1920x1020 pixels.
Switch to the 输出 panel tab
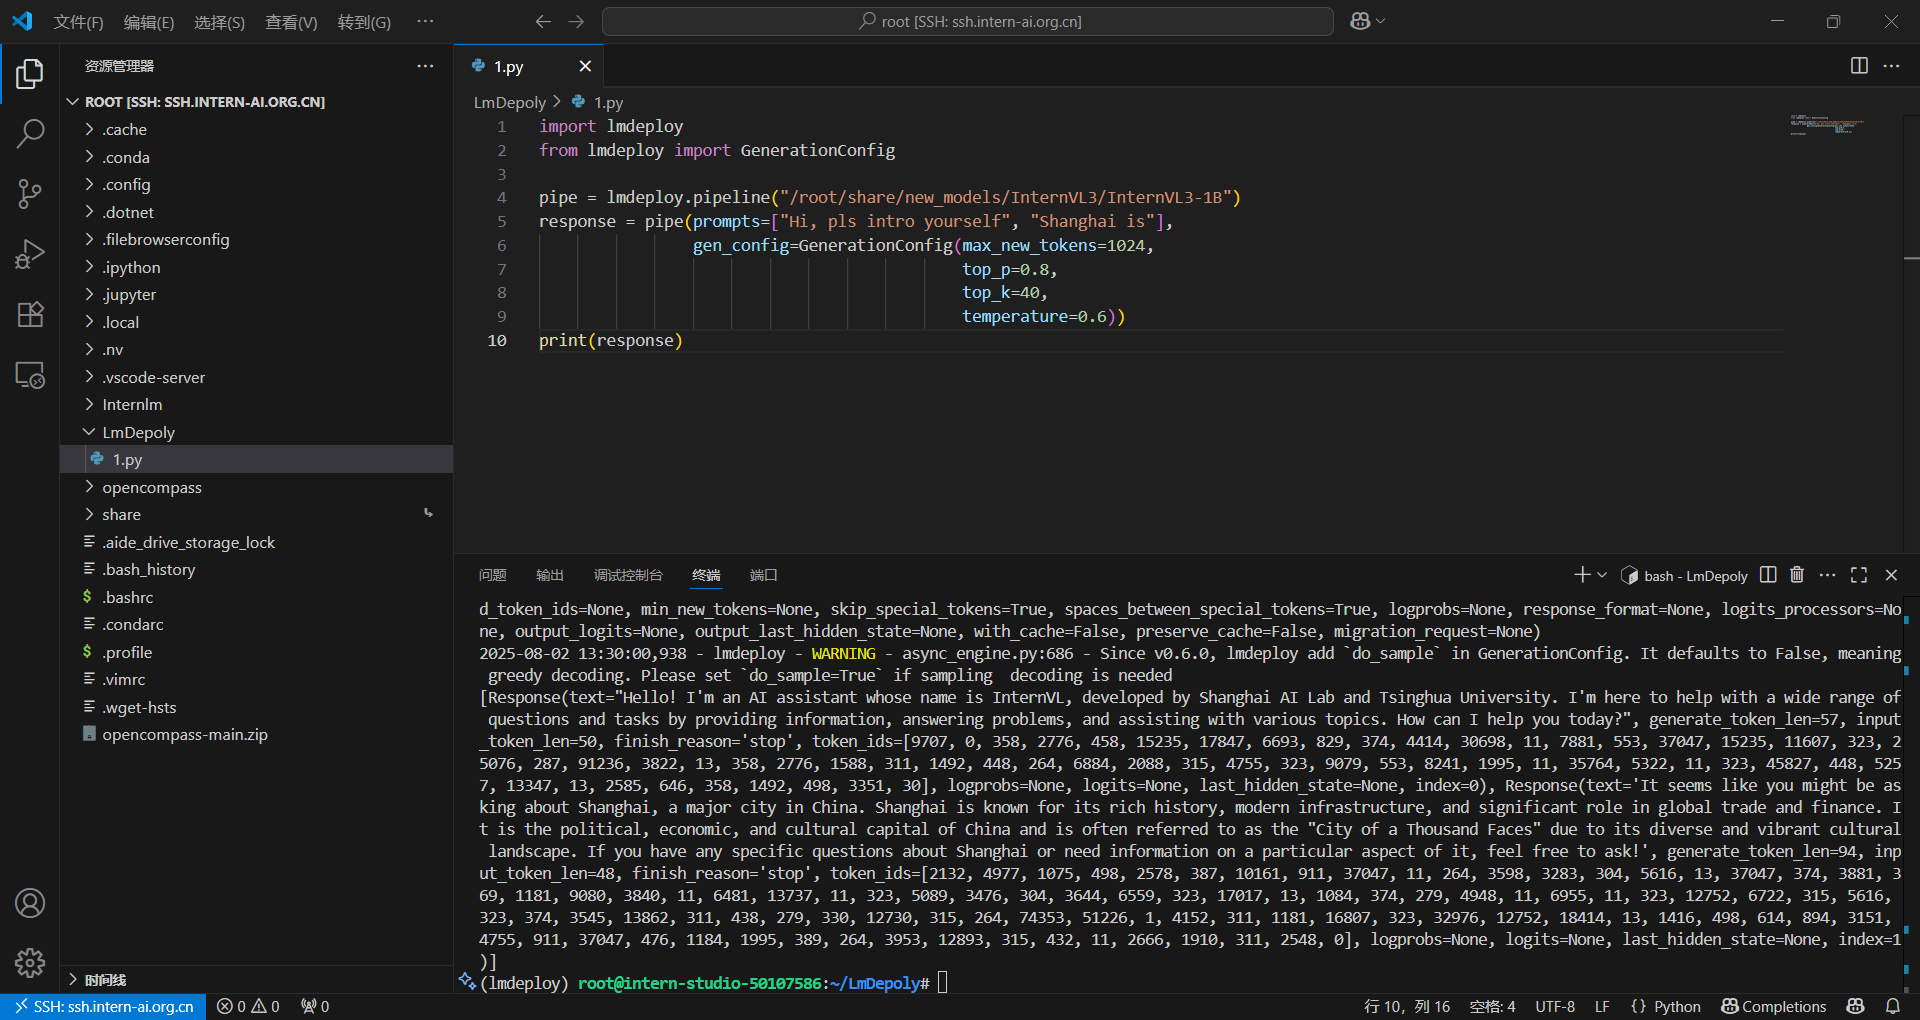pos(550,575)
